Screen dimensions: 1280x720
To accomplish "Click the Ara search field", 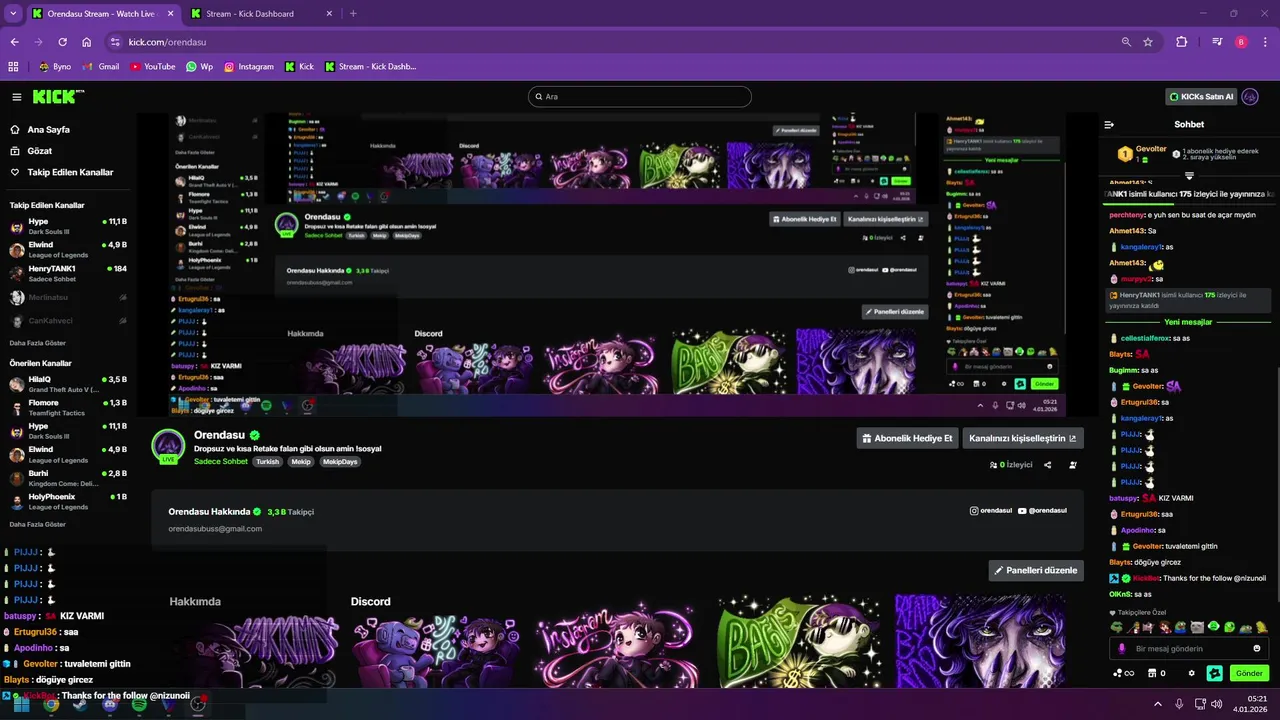I will pyautogui.click(x=640, y=97).
